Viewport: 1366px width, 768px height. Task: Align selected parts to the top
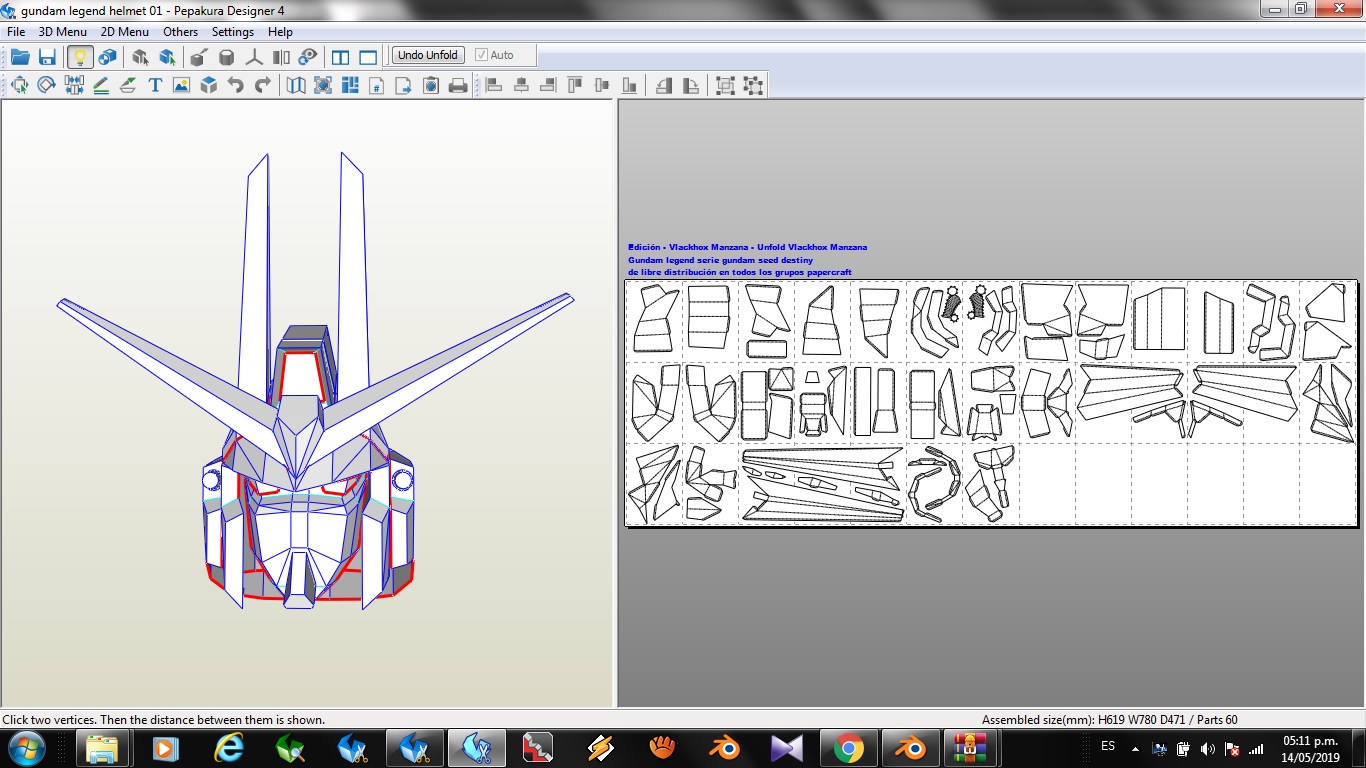click(575, 85)
